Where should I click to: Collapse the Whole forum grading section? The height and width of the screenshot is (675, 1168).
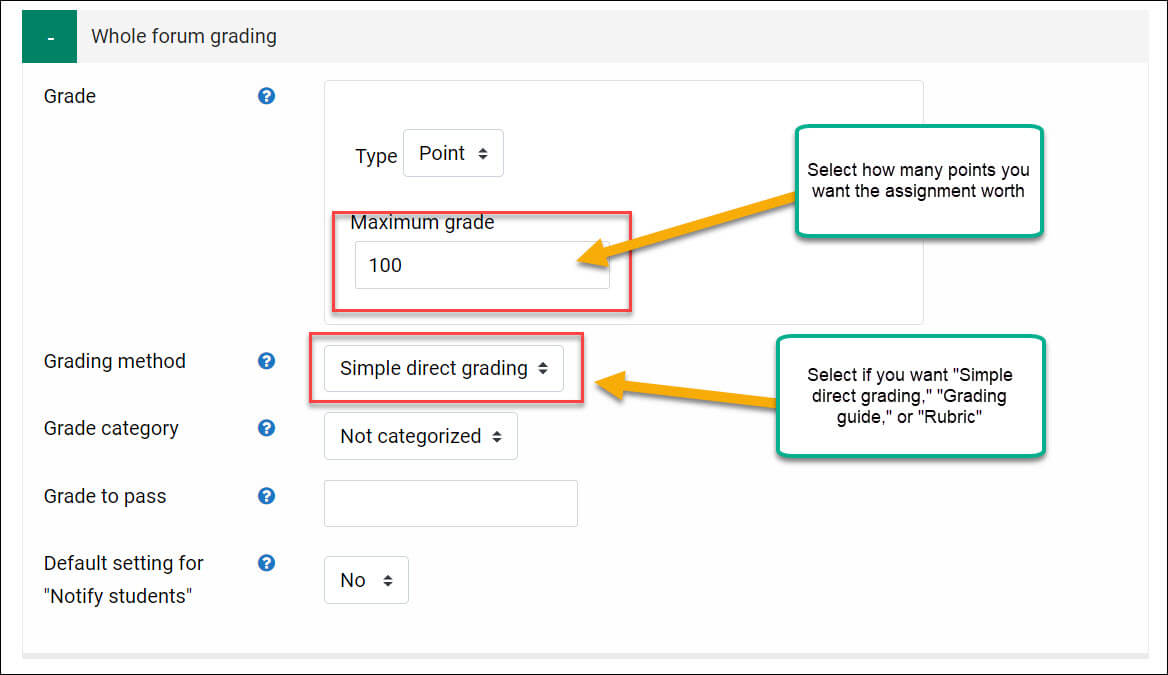point(49,37)
